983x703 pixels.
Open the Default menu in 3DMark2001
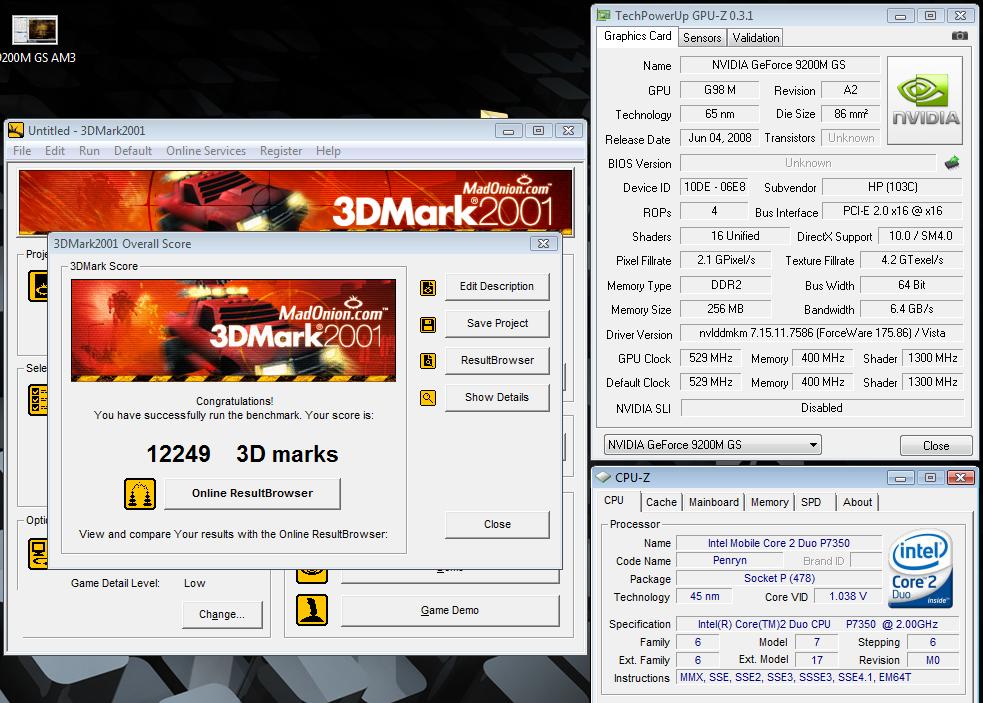pos(133,151)
